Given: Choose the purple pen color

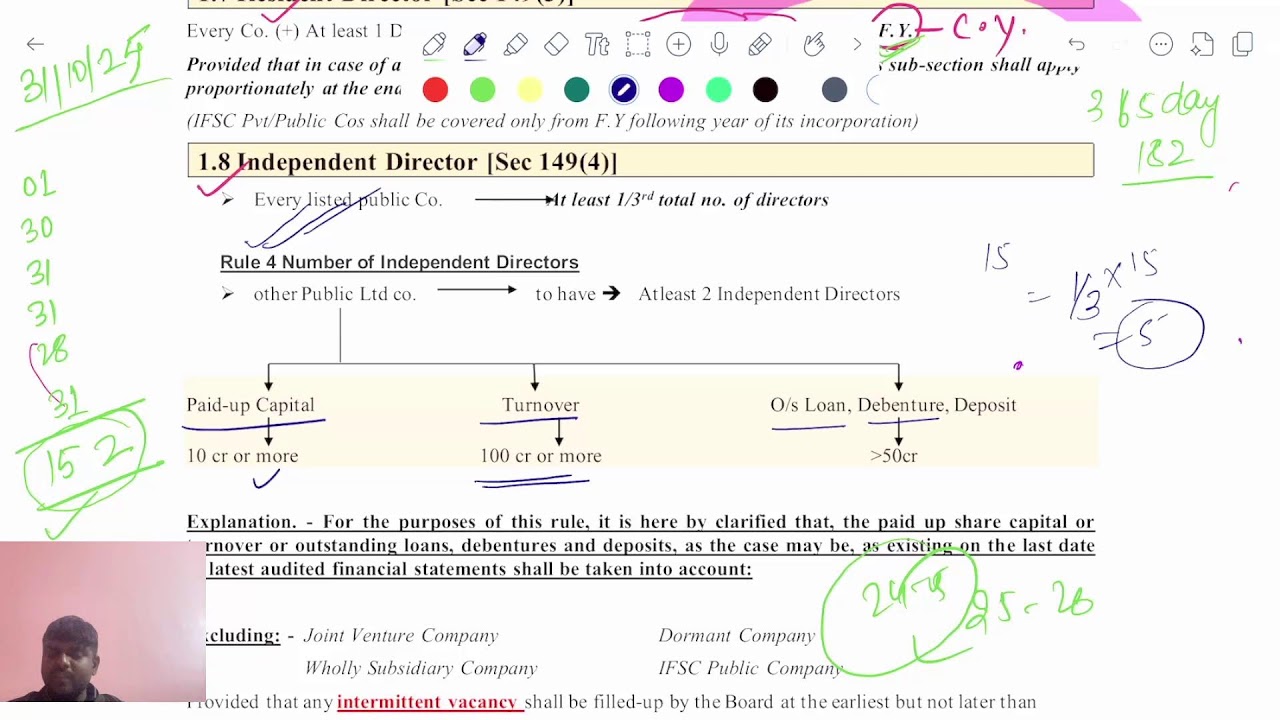Looking at the screenshot, I should pyautogui.click(x=671, y=90).
